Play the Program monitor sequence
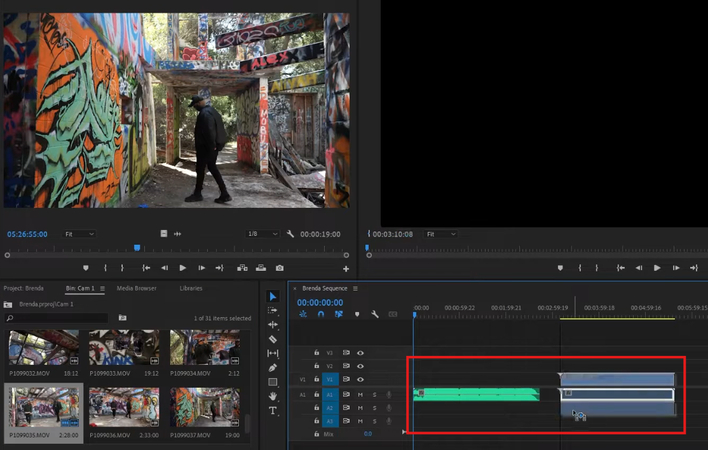708x450 pixels. (x=657, y=268)
